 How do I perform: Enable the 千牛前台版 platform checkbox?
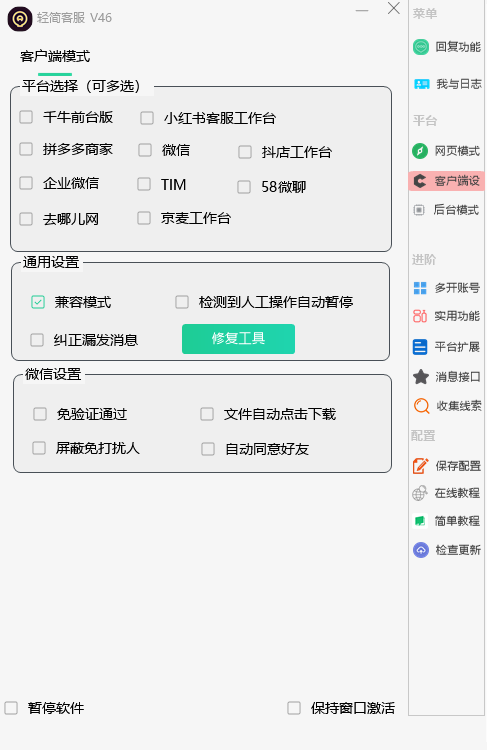click(26, 117)
